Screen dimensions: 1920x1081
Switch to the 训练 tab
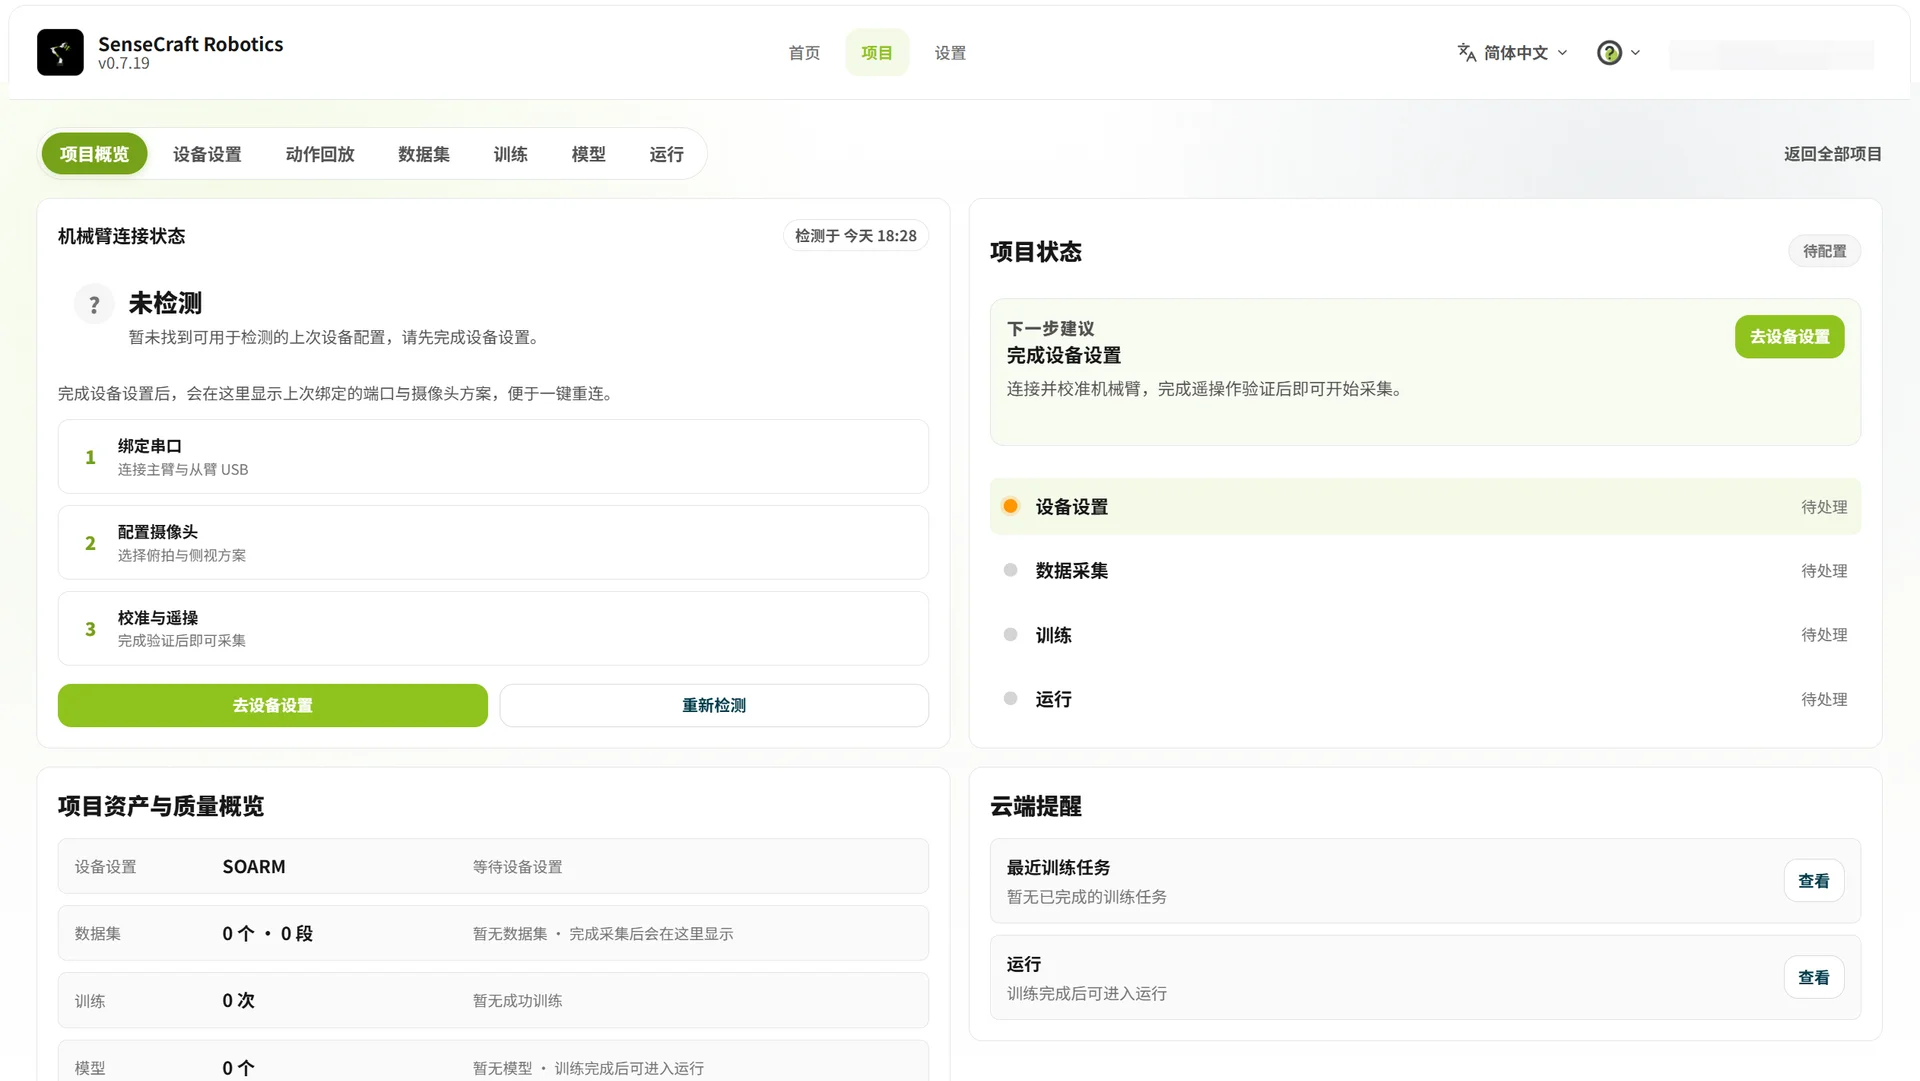(x=510, y=154)
